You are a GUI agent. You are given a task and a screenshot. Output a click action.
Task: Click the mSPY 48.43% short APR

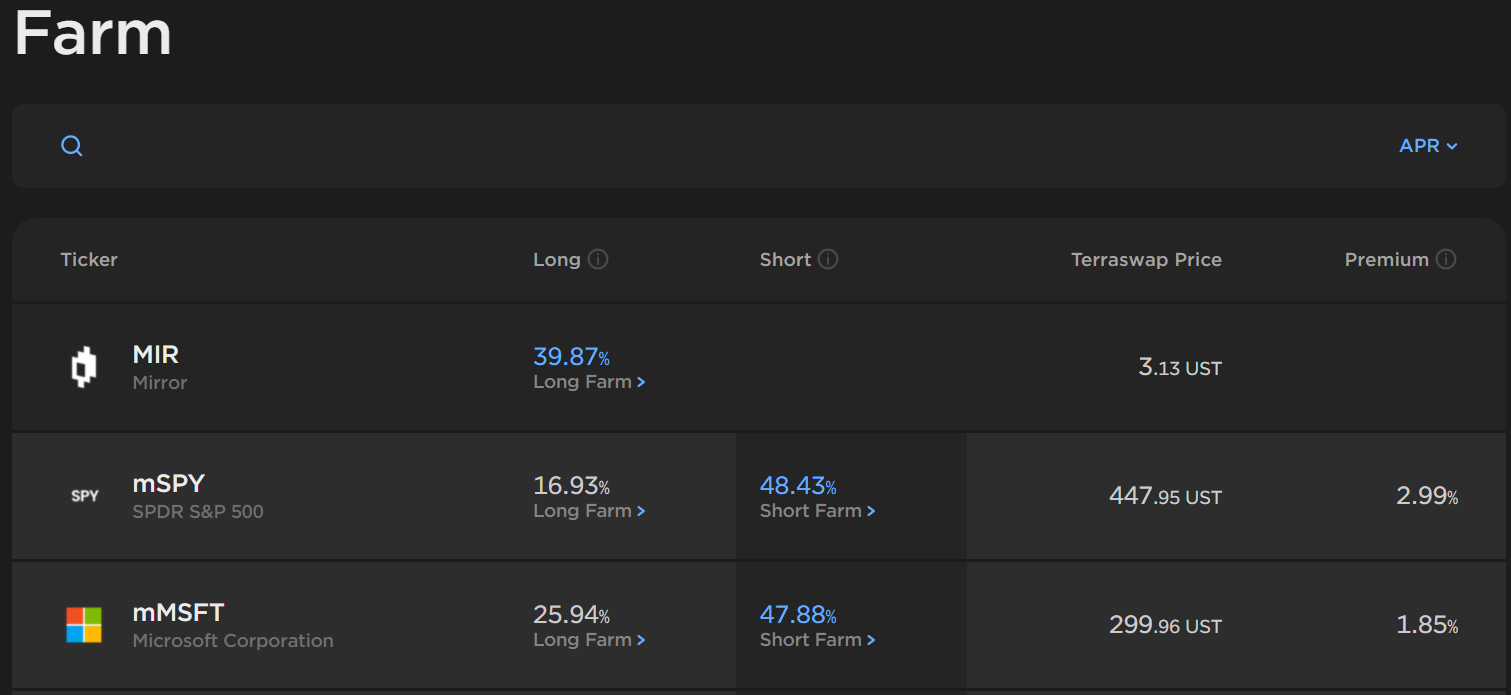pos(797,486)
